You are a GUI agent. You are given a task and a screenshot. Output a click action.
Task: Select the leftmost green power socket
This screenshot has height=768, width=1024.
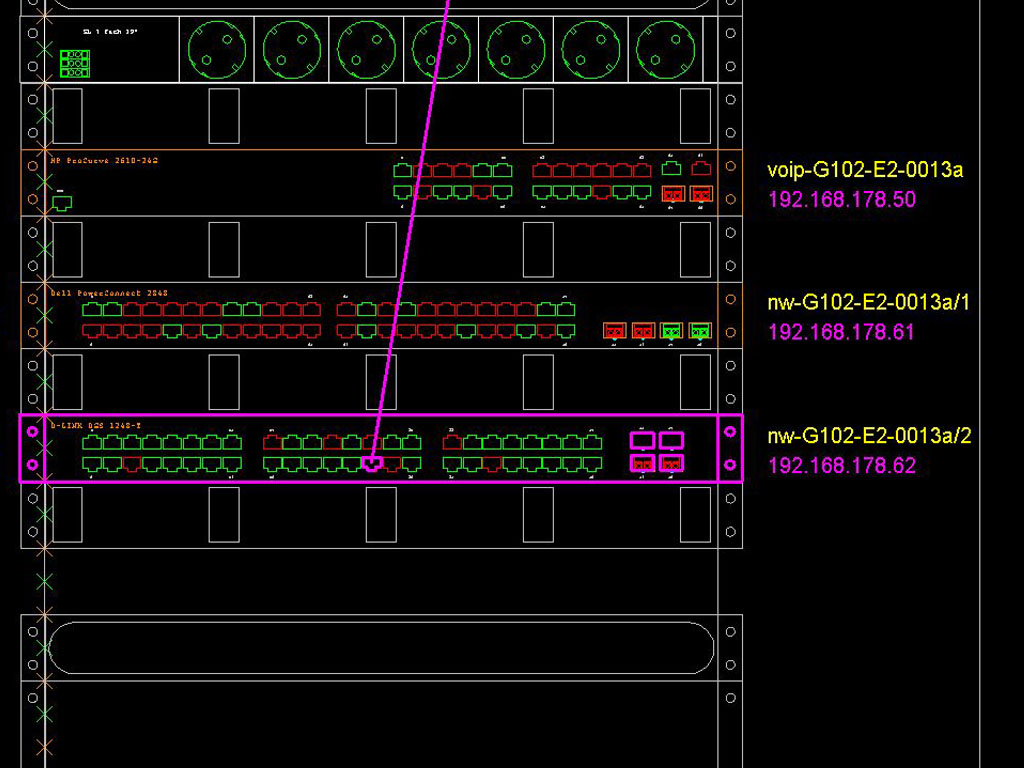pos(217,50)
